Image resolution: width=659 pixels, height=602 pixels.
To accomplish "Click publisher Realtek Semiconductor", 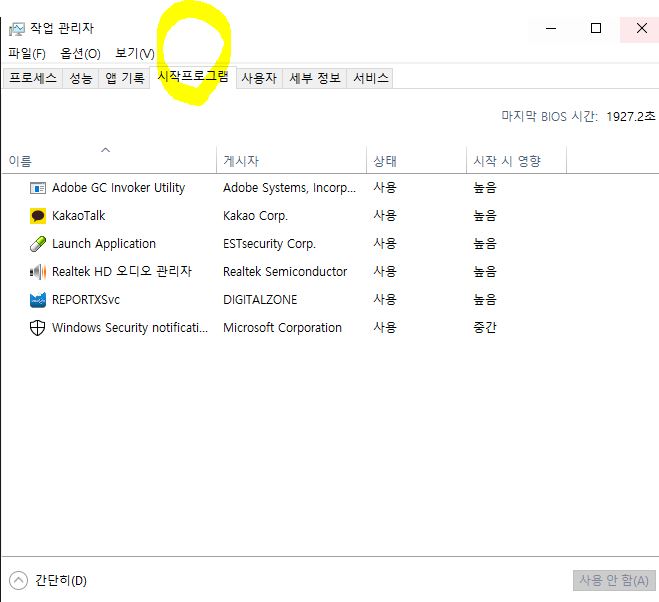I will point(285,272).
